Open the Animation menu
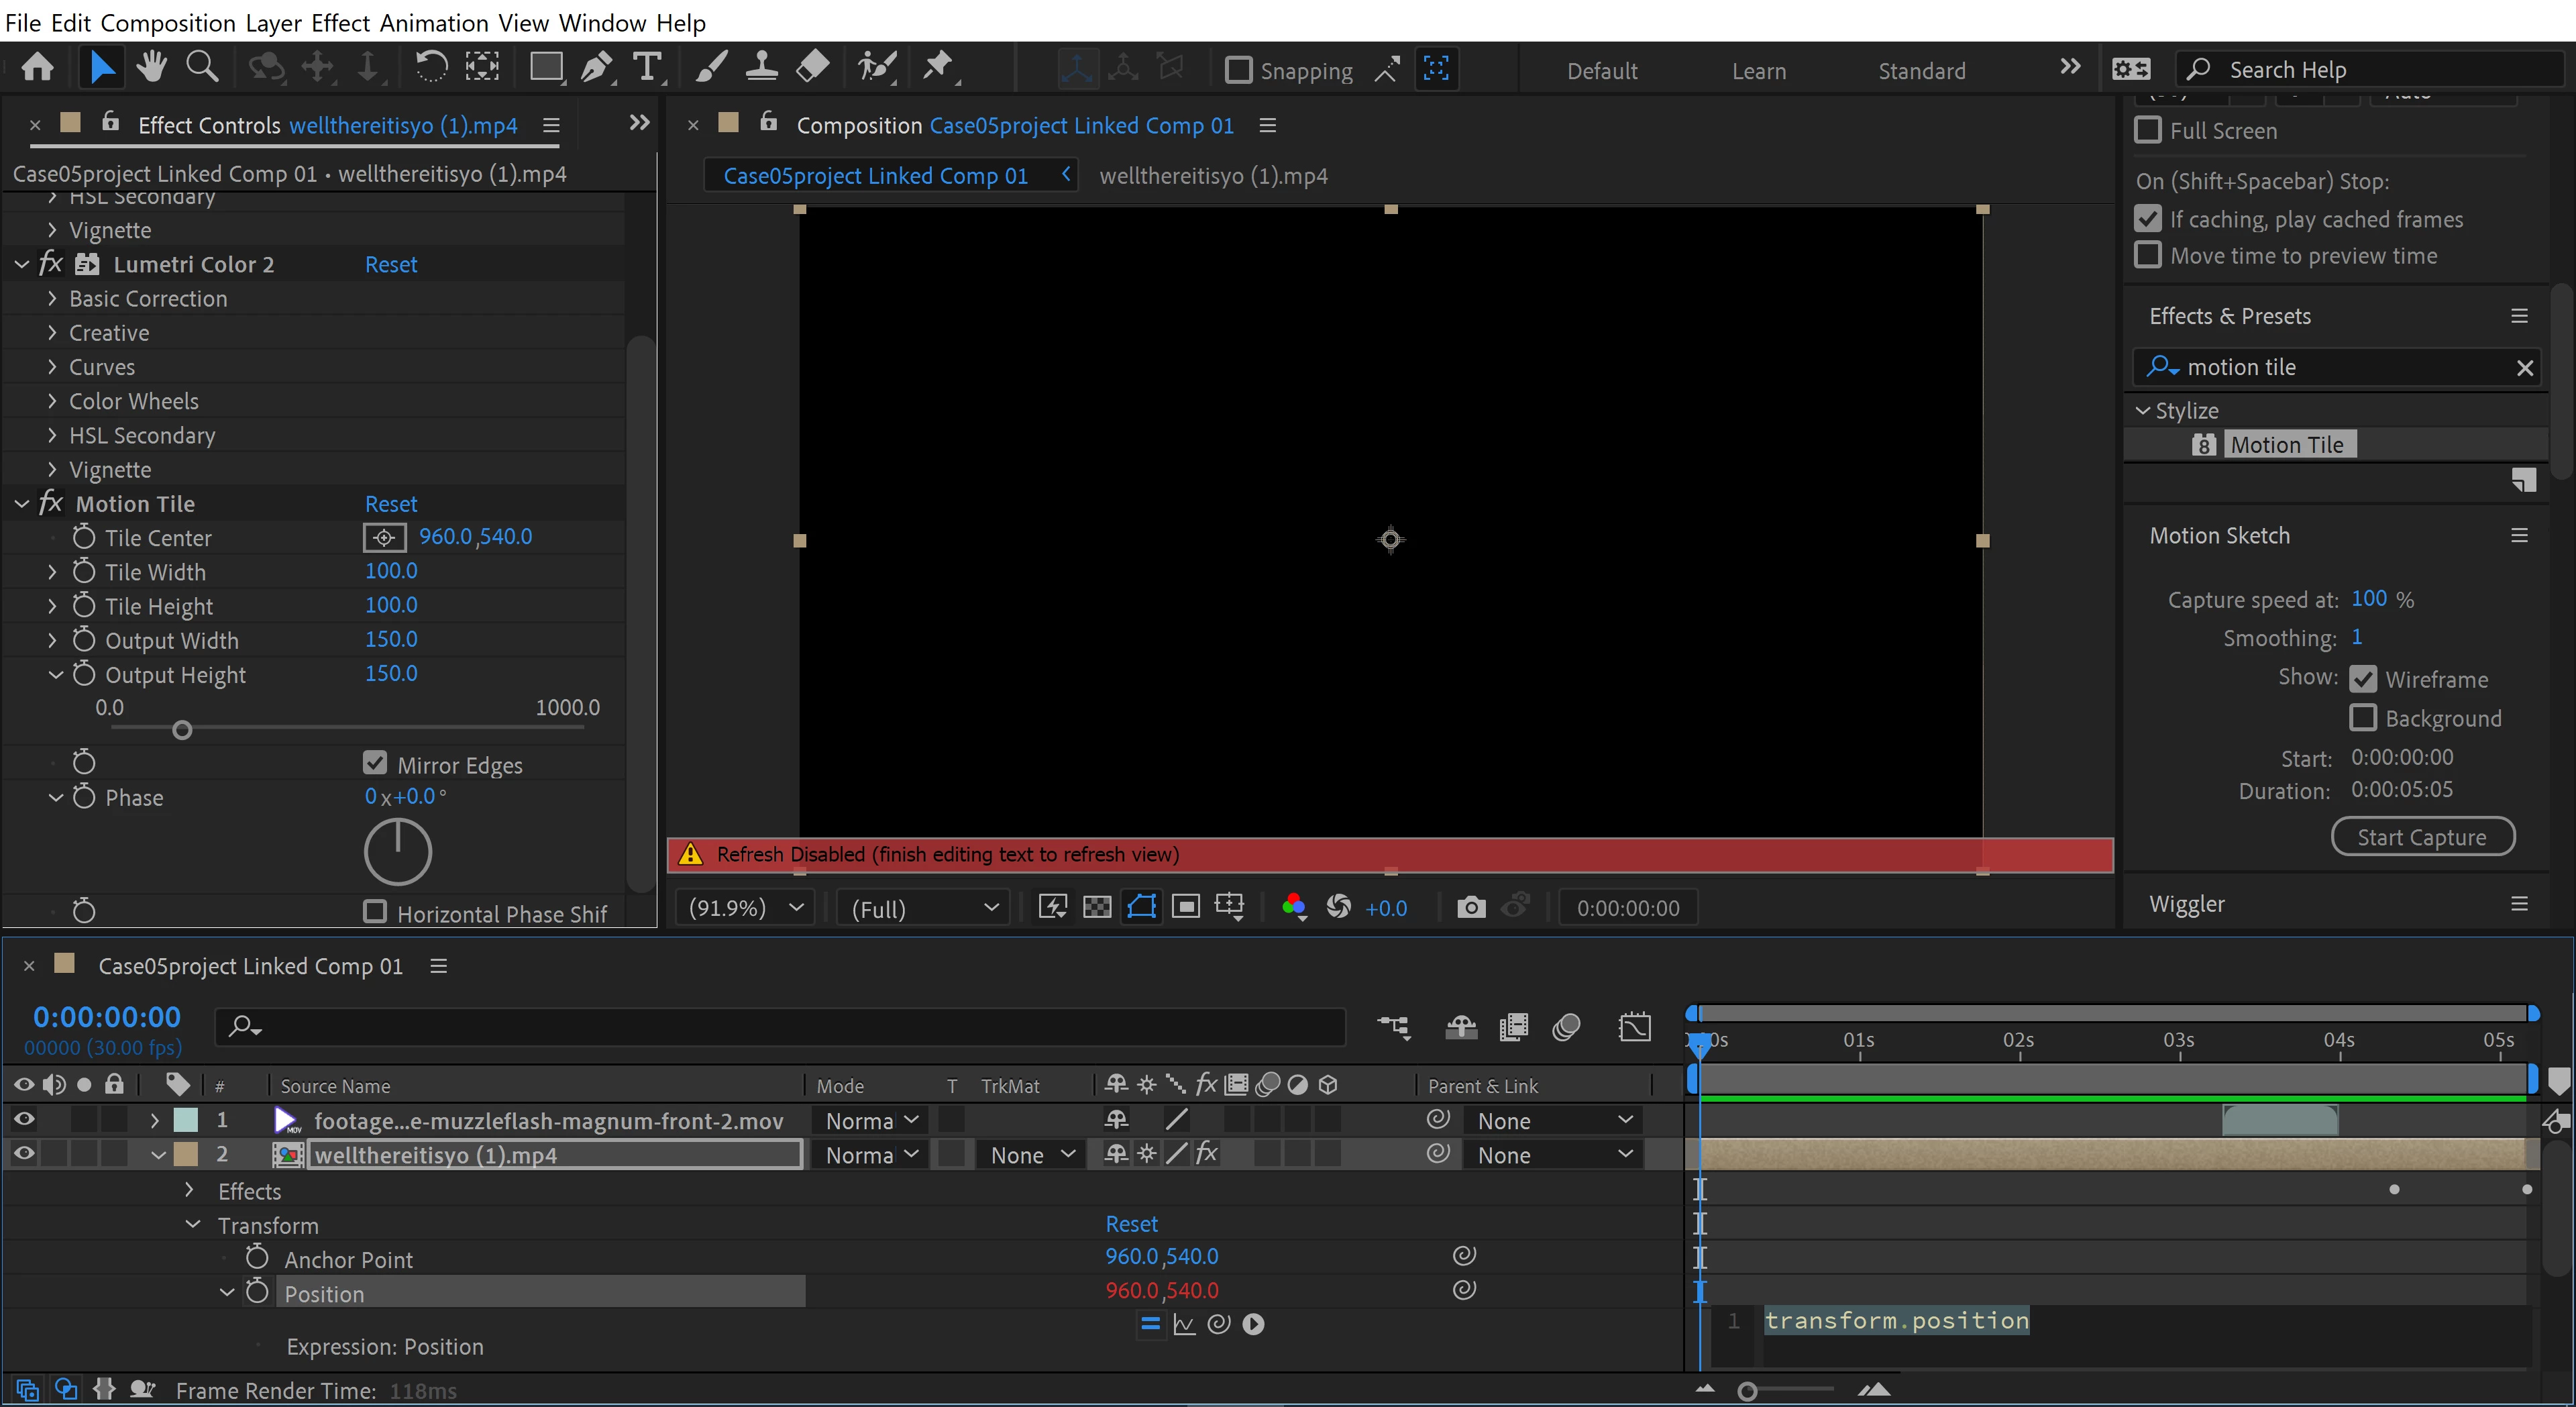The height and width of the screenshot is (1407, 2576). (434, 22)
